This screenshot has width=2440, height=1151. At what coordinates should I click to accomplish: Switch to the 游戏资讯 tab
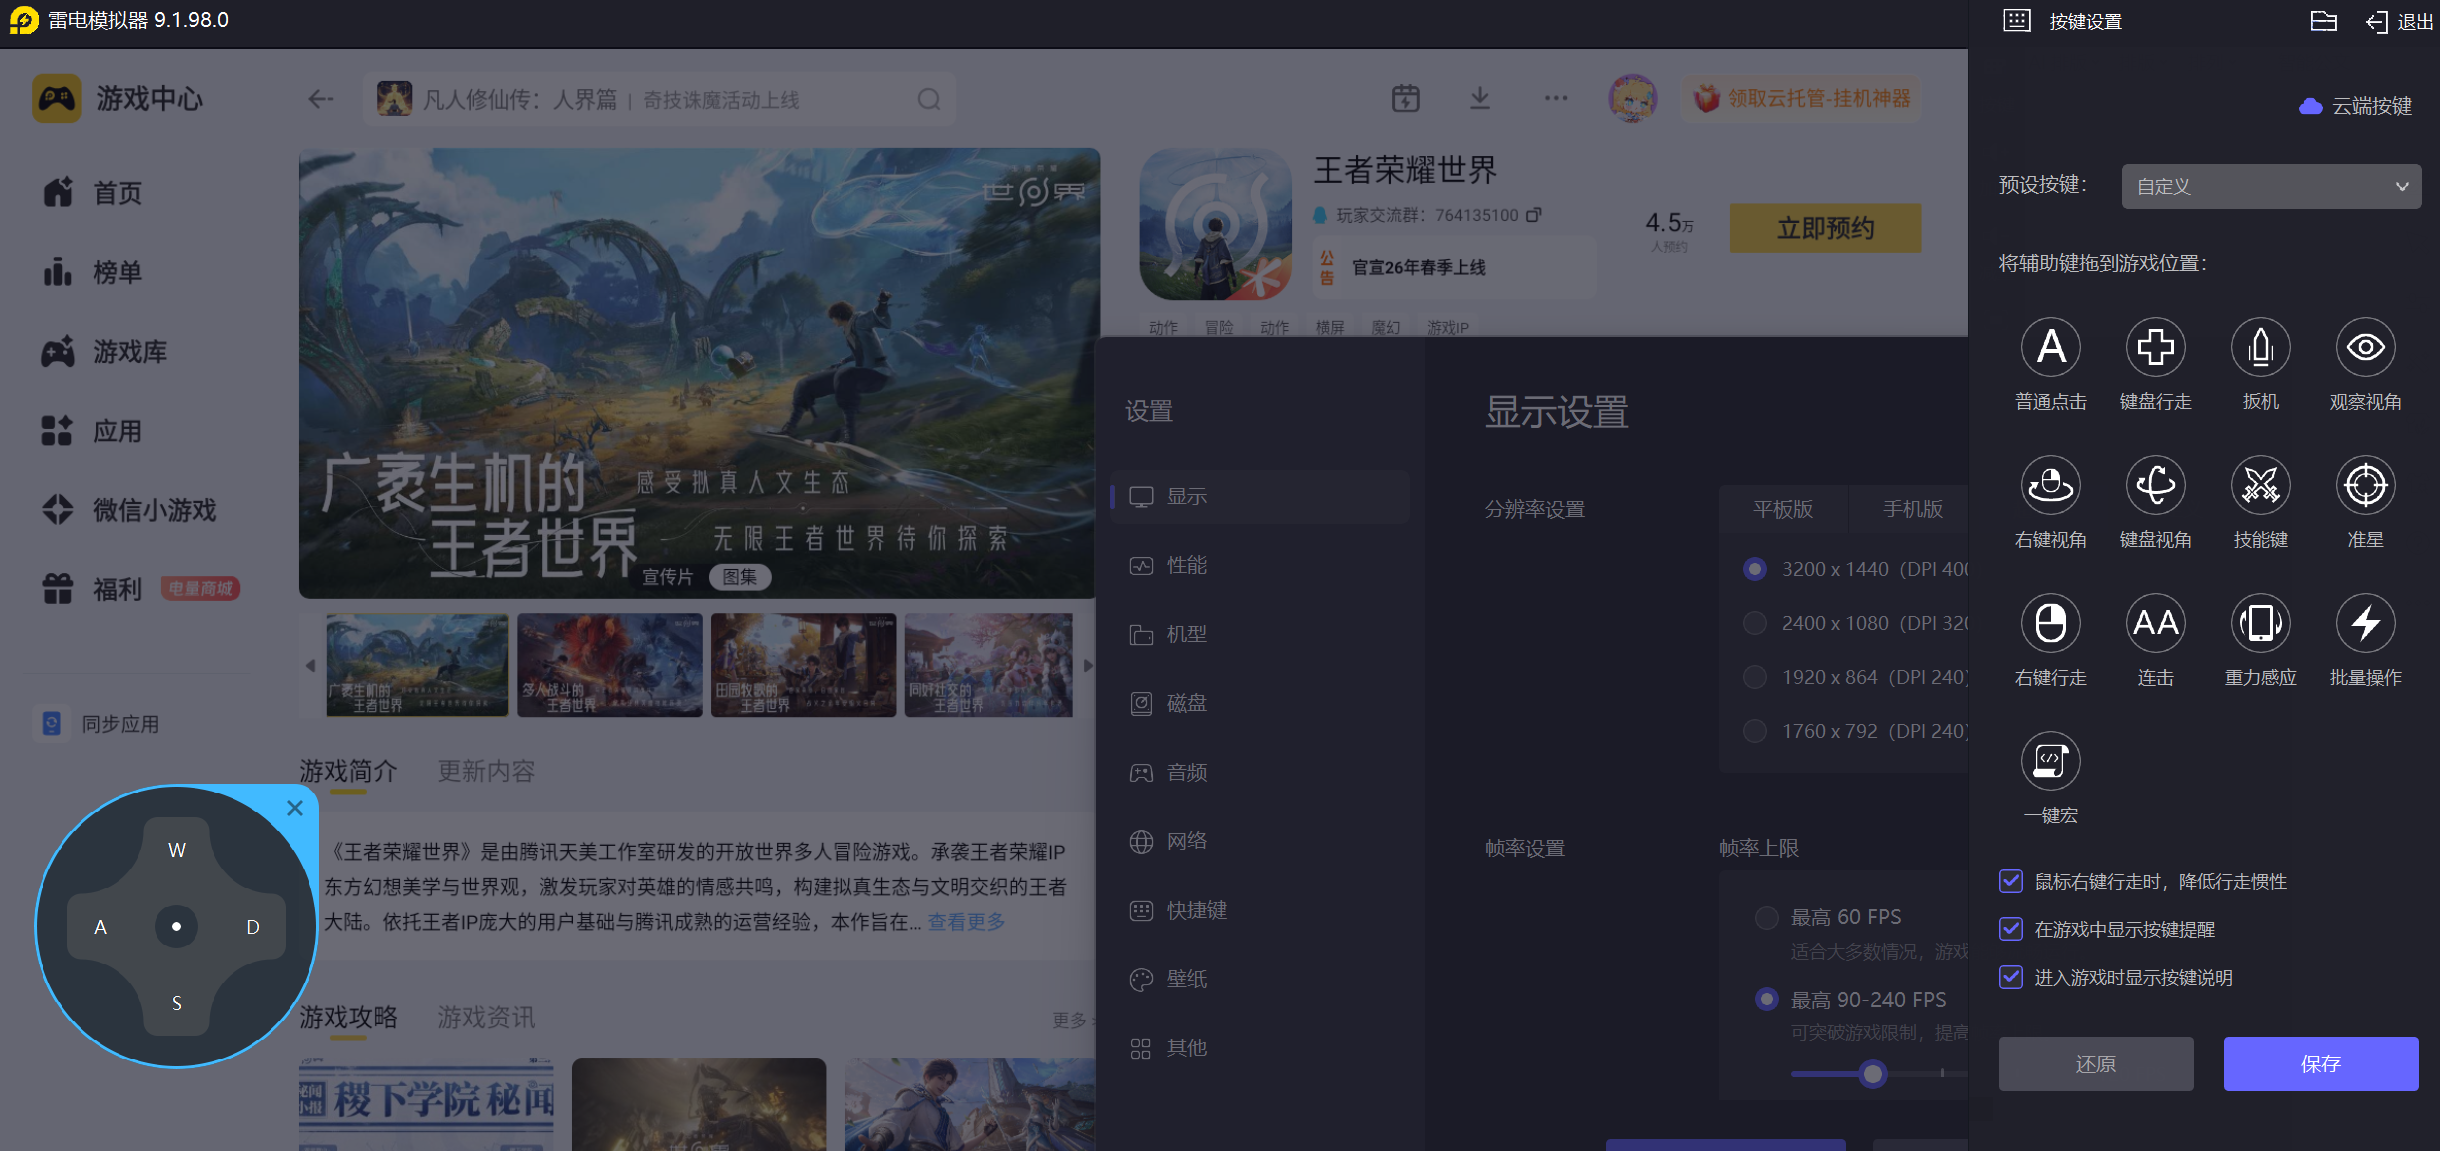[486, 1017]
